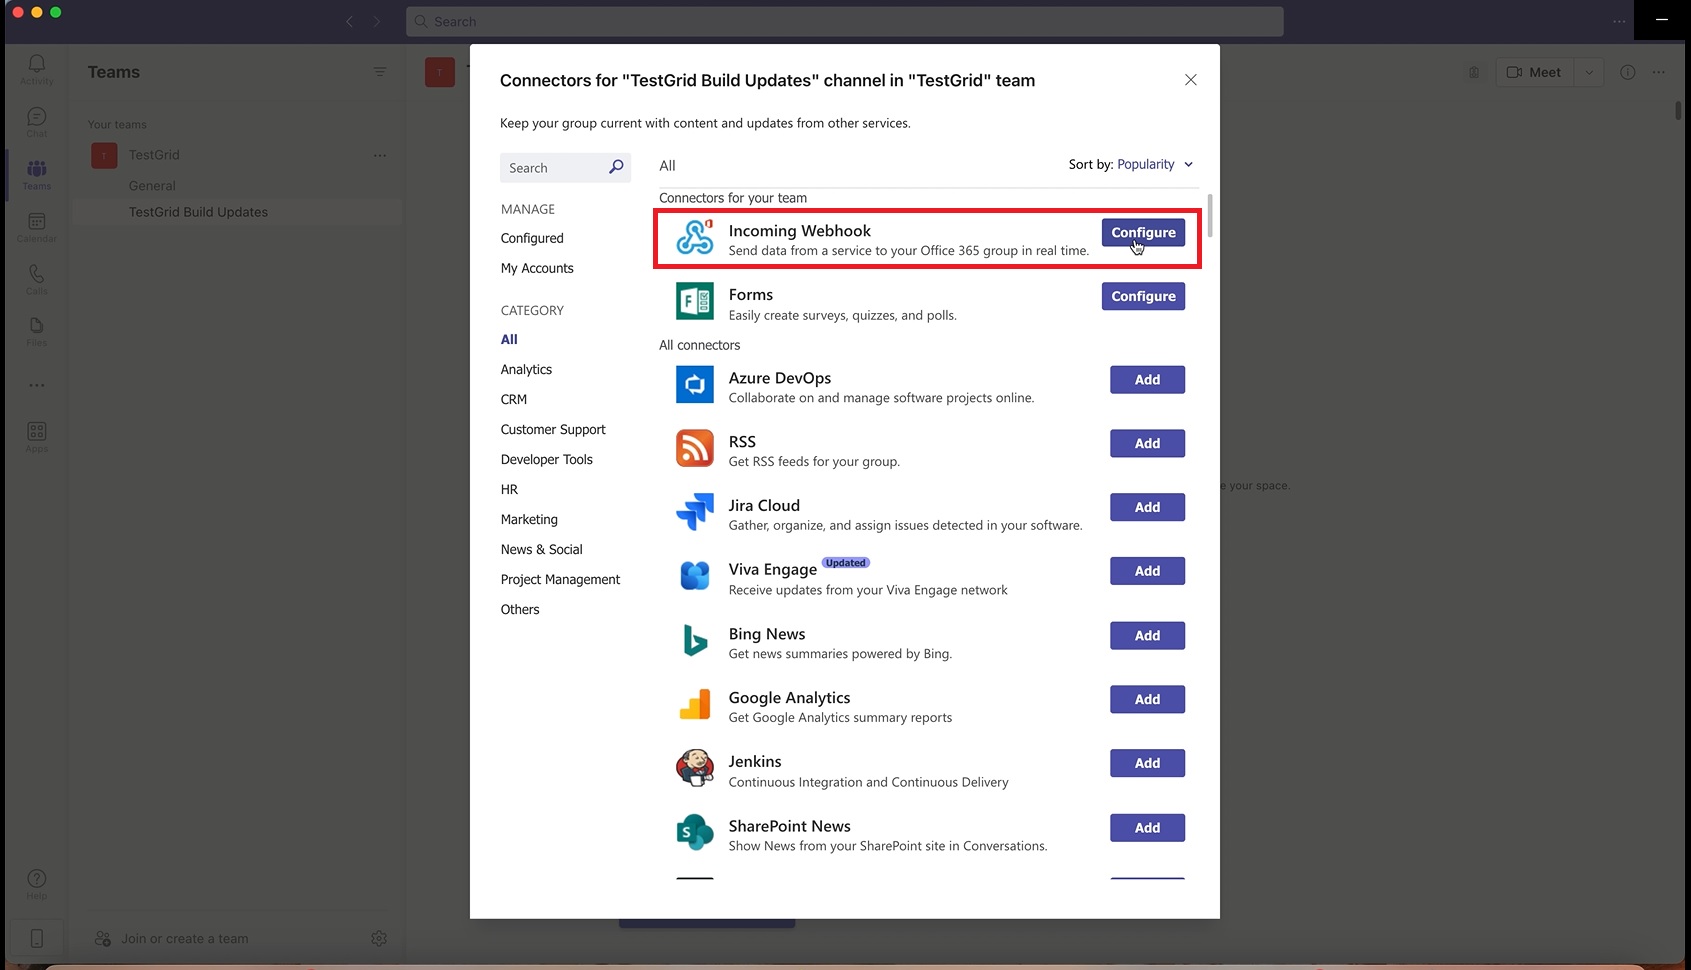Click the Viva Engage Updated badge

point(845,563)
